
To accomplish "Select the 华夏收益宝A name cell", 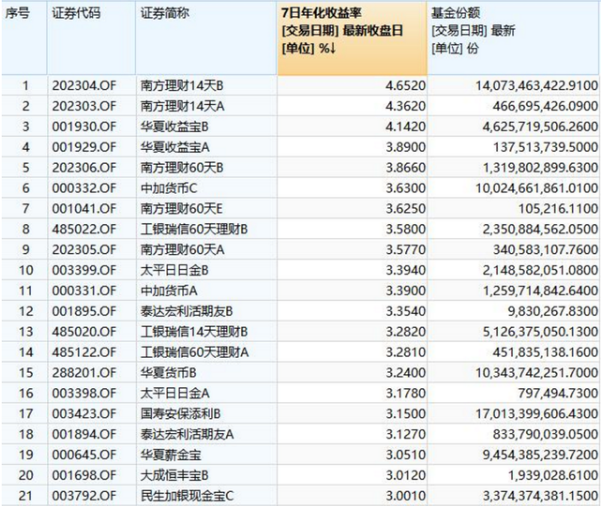I will tap(180, 146).
